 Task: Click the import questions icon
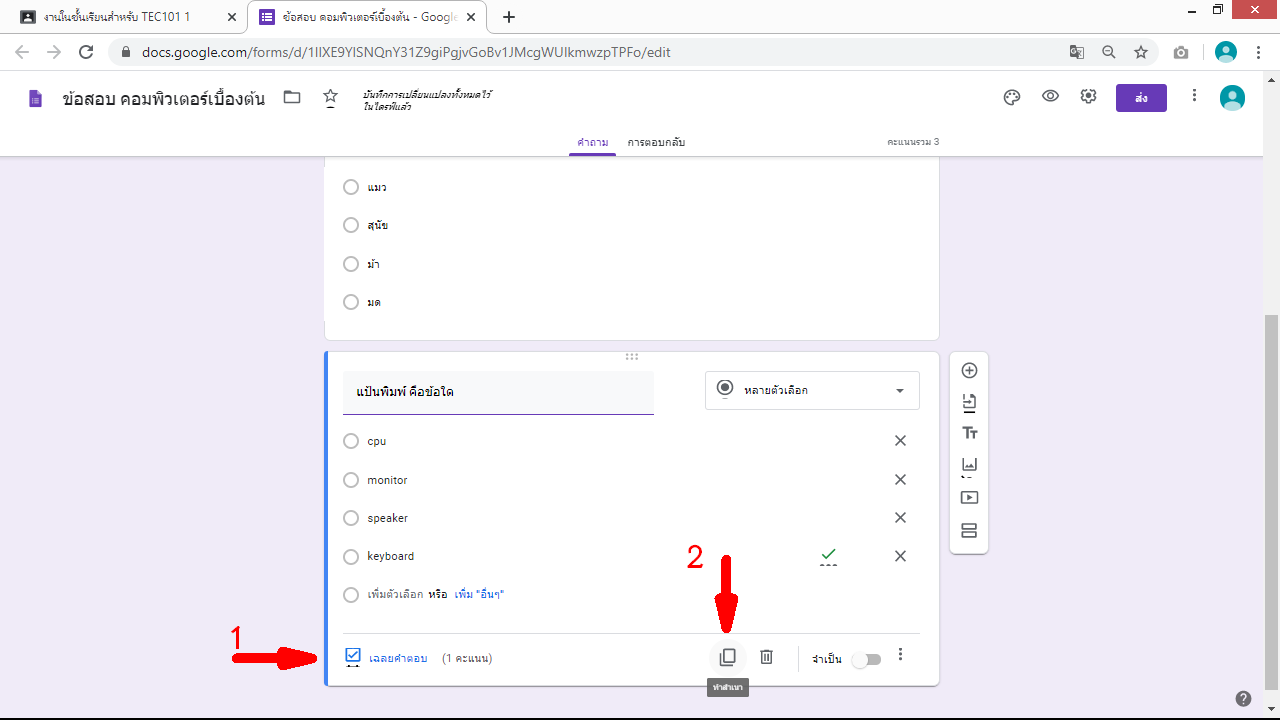pos(968,402)
